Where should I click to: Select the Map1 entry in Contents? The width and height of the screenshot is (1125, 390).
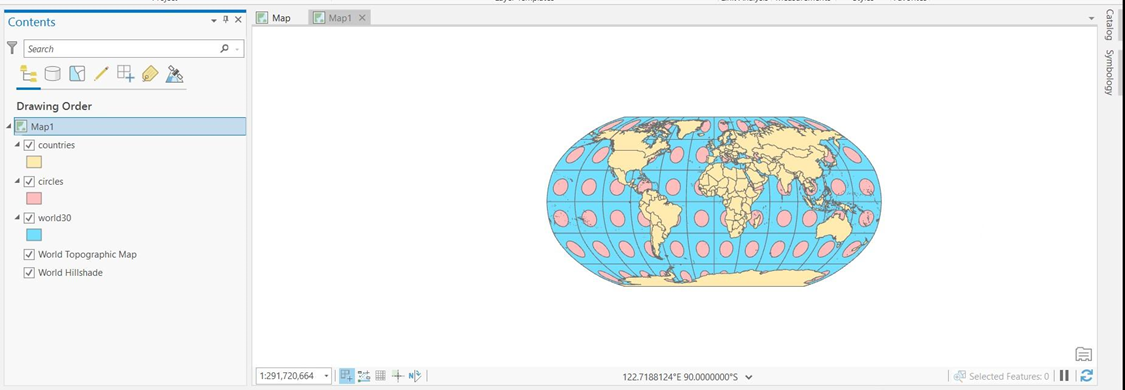pyautogui.click(x=130, y=126)
